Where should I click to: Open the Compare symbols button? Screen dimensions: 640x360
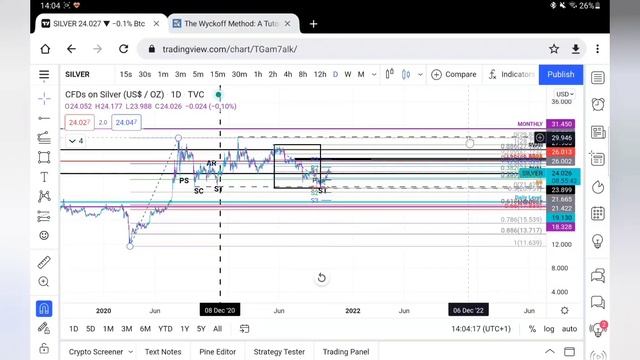point(453,75)
